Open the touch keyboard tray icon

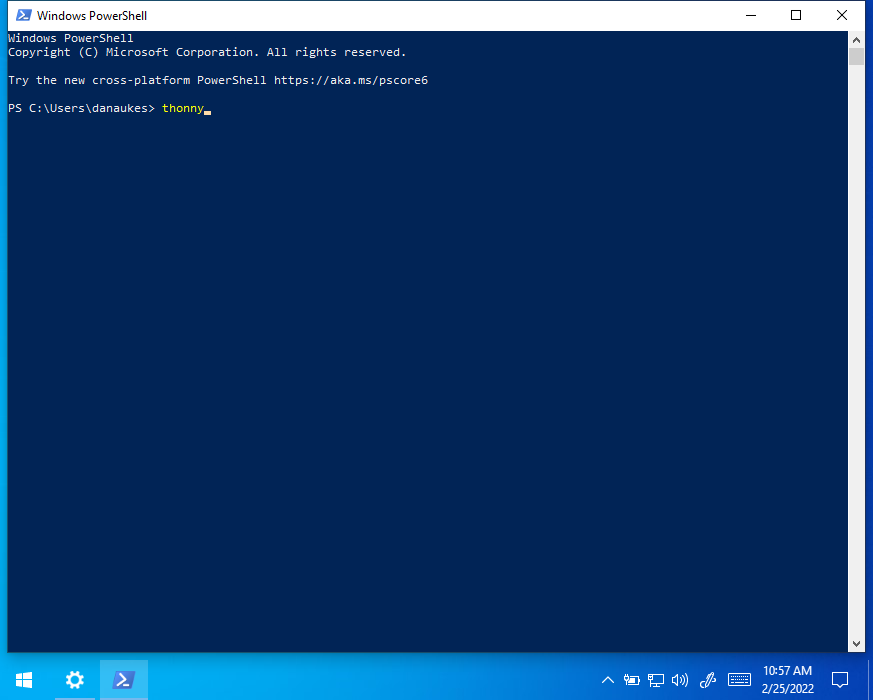(739, 680)
